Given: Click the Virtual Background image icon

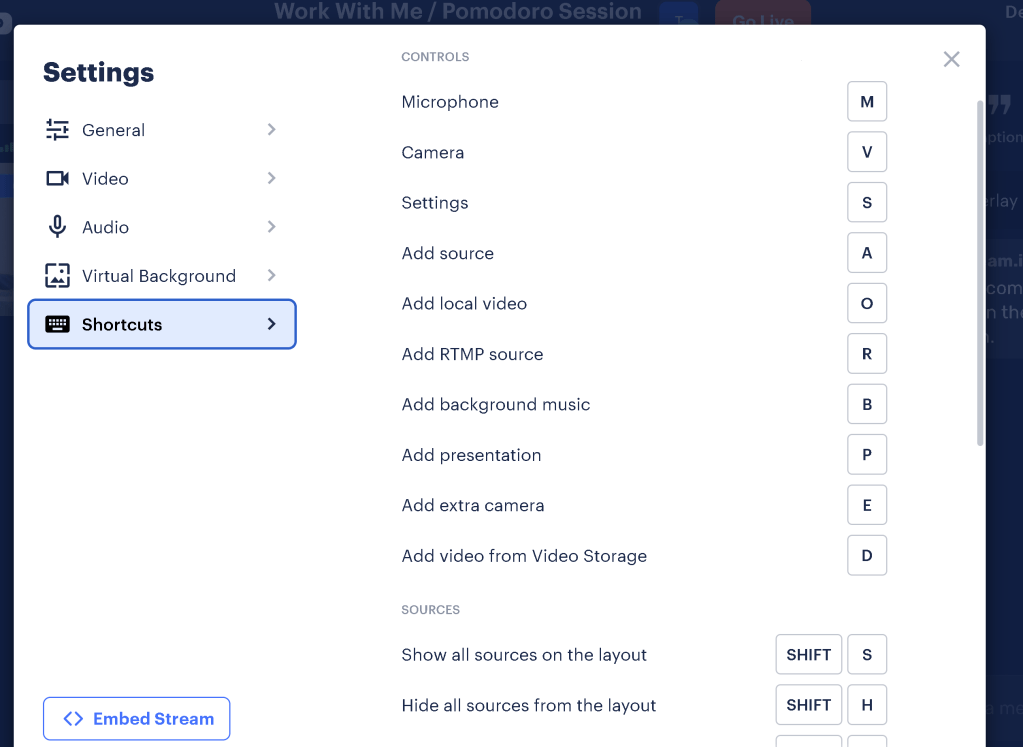Looking at the screenshot, I should 57,275.
